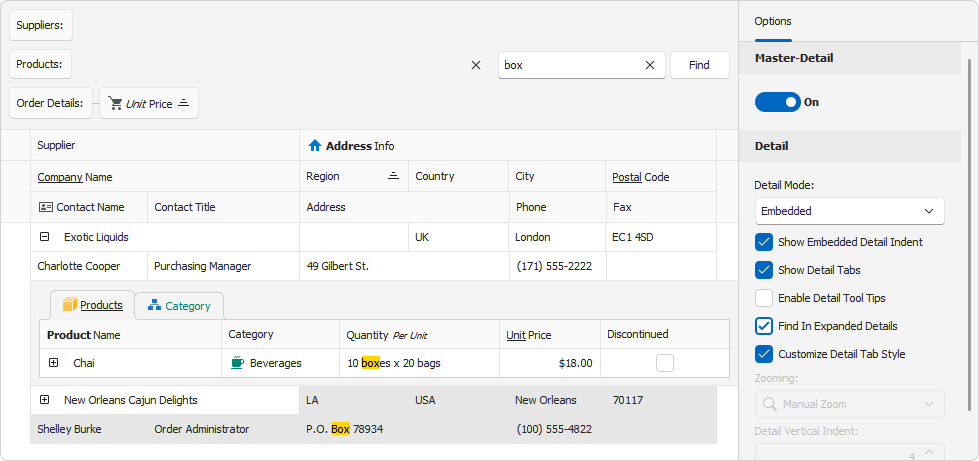
Task: Toggle the Chai Discontinued checkbox
Action: click(665, 363)
